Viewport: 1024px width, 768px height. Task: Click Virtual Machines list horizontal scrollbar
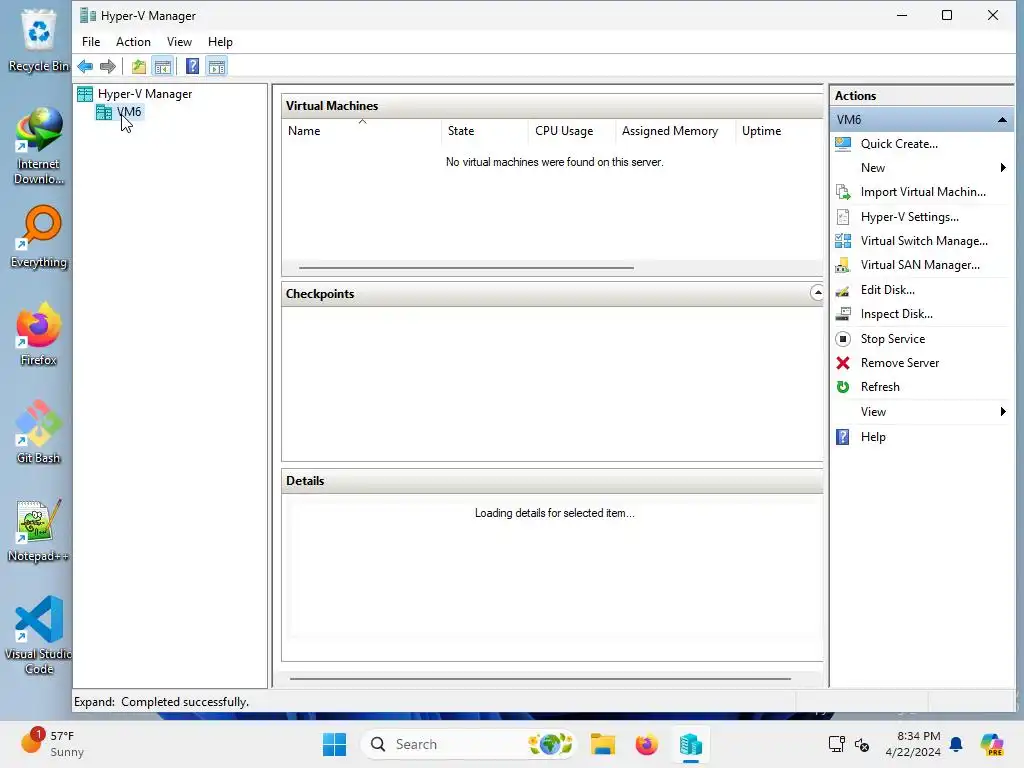(466, 268)
